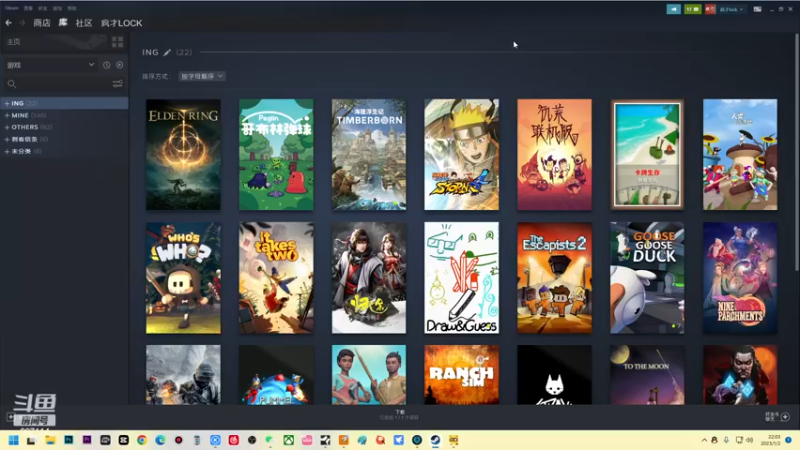Screen dimensions: 800x450
Task: Open friends and chat plus icon
Action: (785, 417)
